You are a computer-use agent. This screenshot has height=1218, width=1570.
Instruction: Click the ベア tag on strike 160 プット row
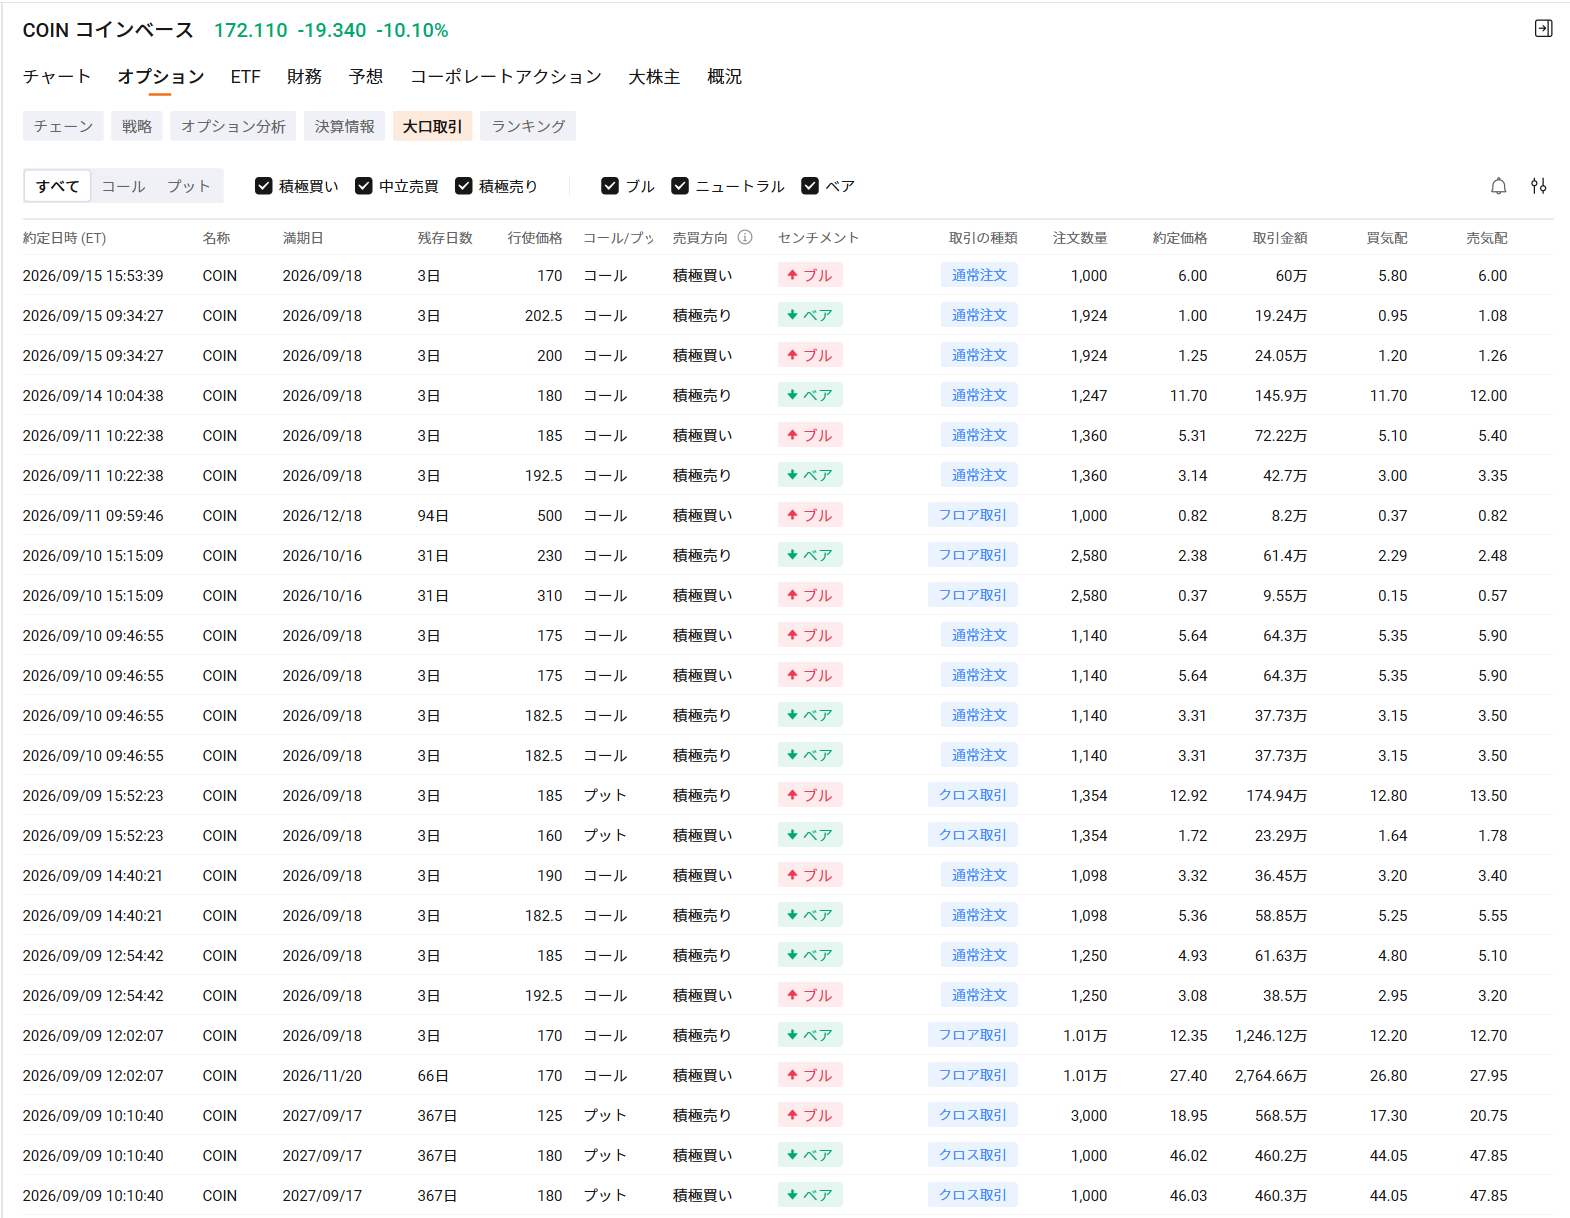[810, 835]
